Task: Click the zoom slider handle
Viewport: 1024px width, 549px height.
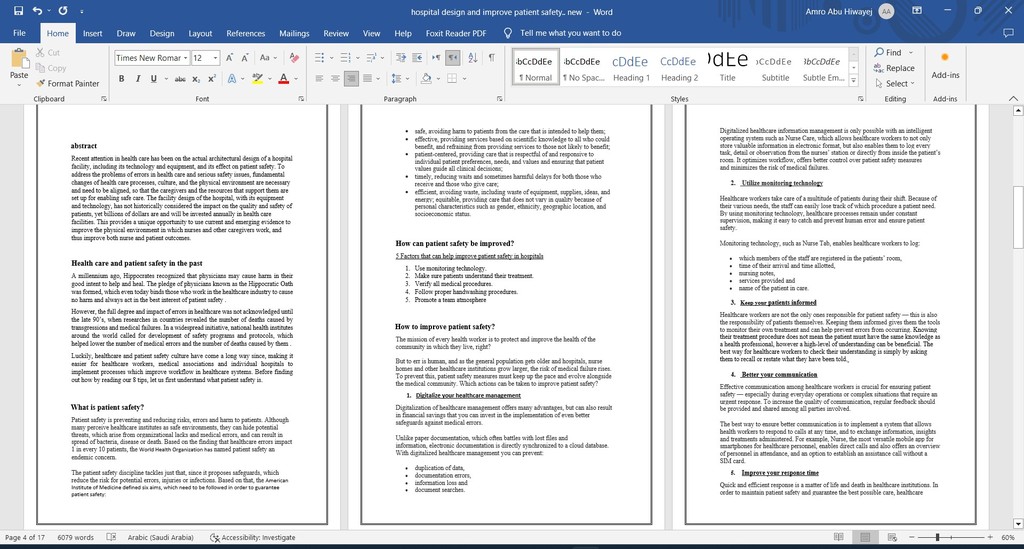Action: (x=937, y=537)
